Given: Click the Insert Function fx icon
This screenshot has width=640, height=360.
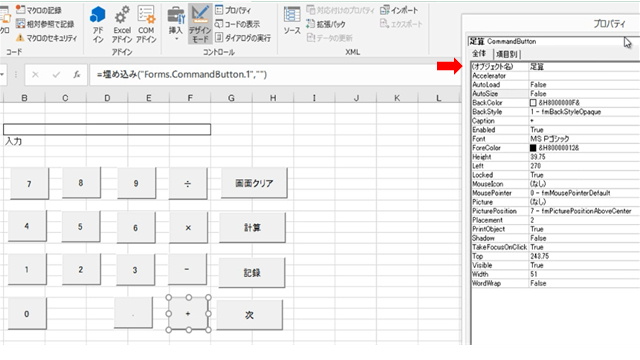Looking at the screenshot, I should click(x=77, y=75).
